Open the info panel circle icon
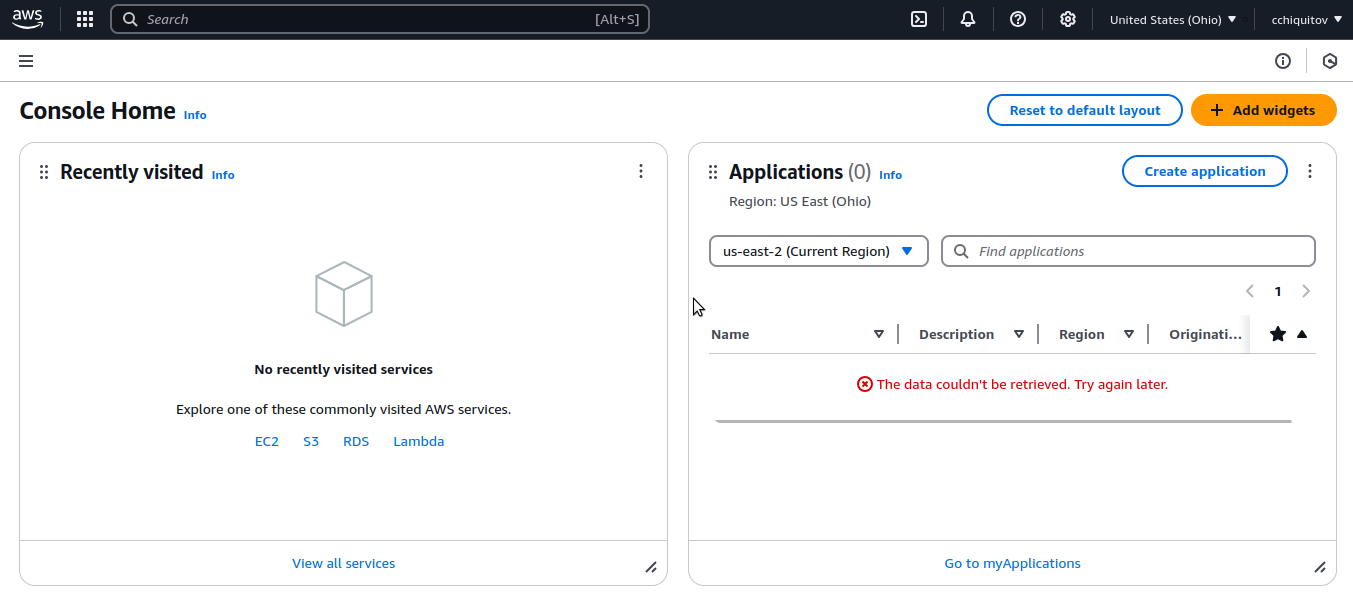The image size is (1353, 595). coord(1283,61)
